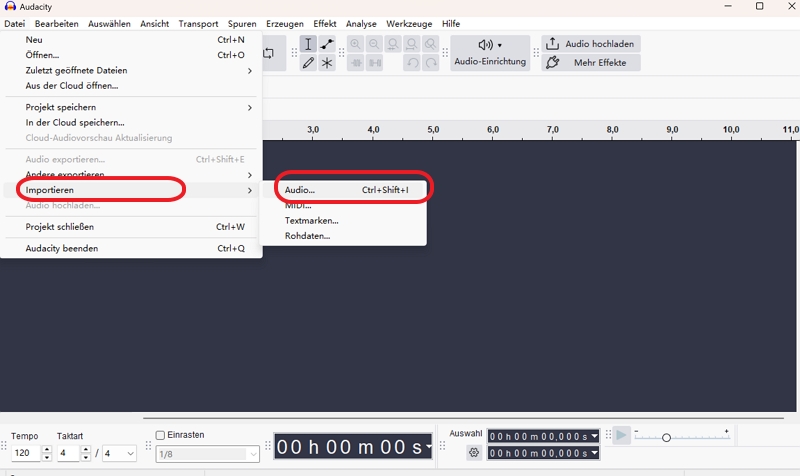Click the loop playback icon
This screenshot has height=476, width=800.
[x=268, y=52]
